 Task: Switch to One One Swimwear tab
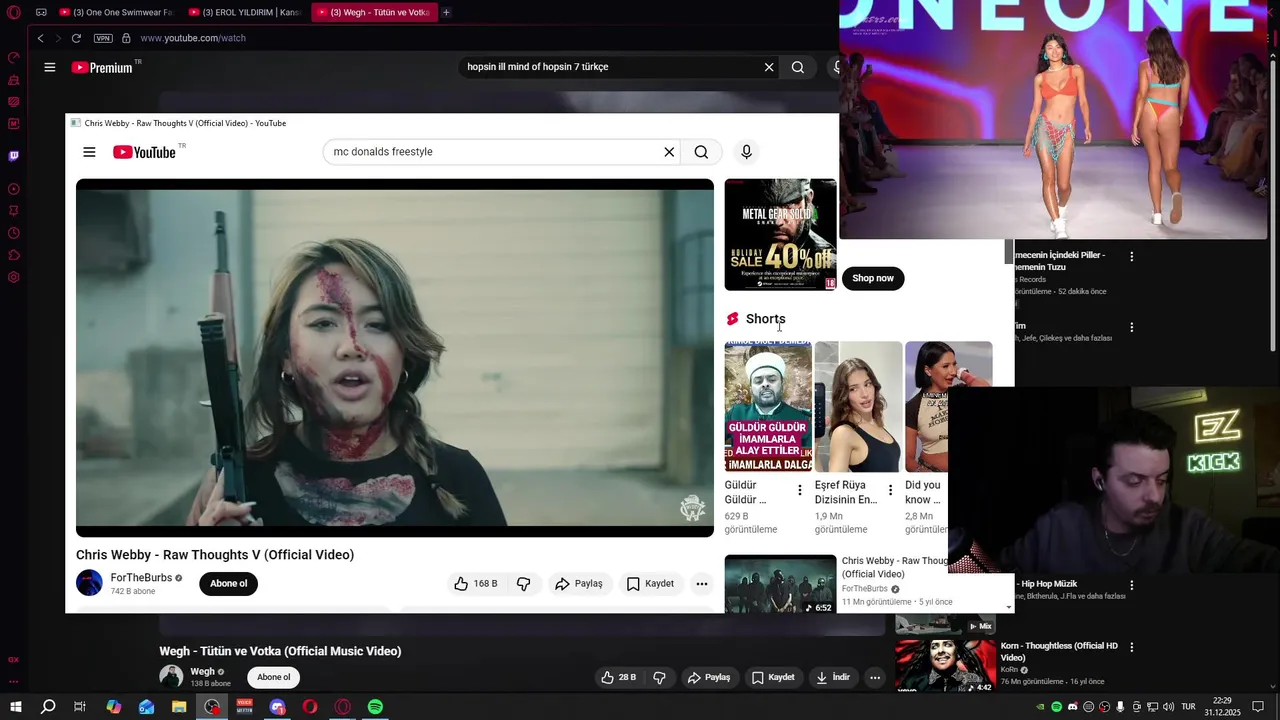tap(116, 12)
